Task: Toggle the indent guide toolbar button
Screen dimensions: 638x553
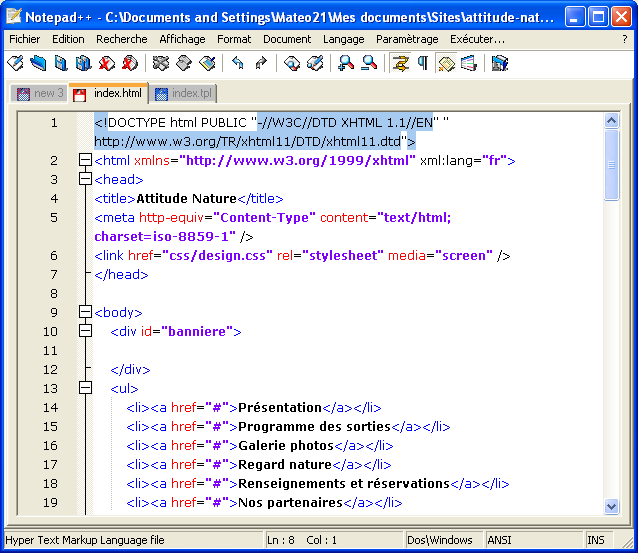Action: pos(446,63)
